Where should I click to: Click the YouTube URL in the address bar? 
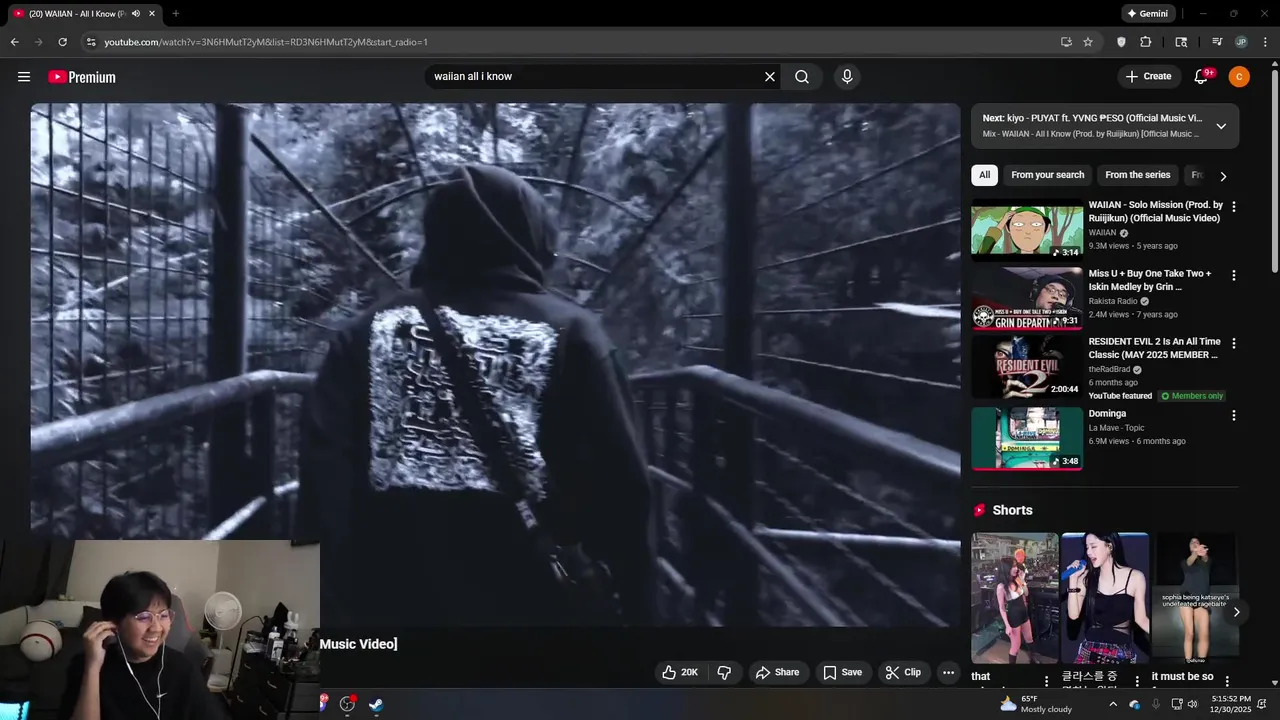click(266, 42)
